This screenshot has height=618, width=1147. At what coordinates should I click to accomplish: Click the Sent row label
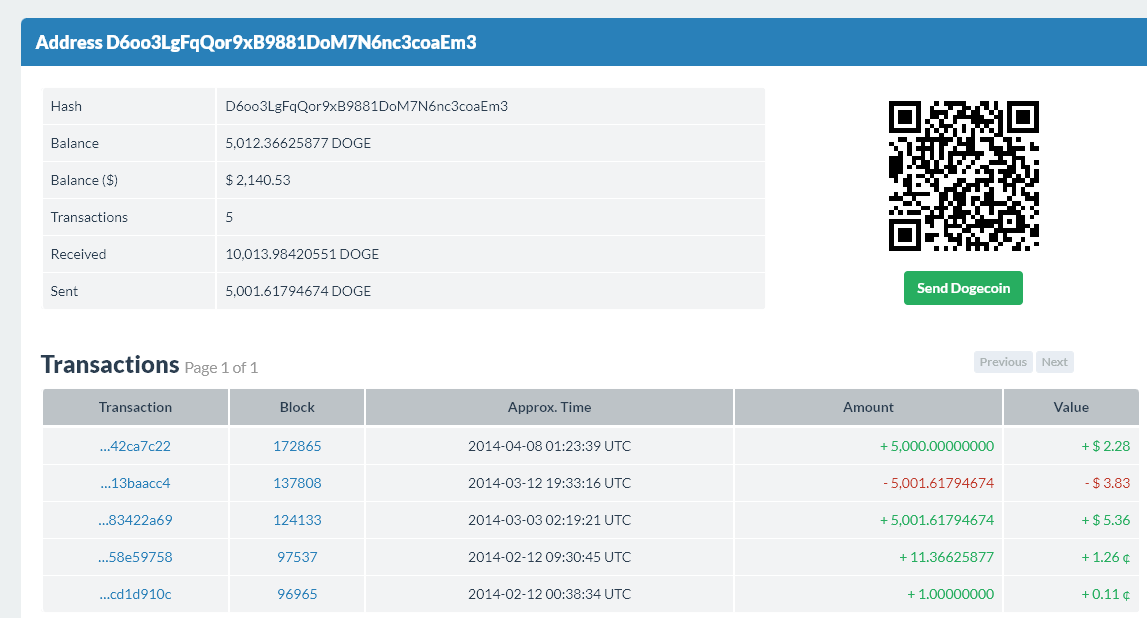[x=64, y=291]
